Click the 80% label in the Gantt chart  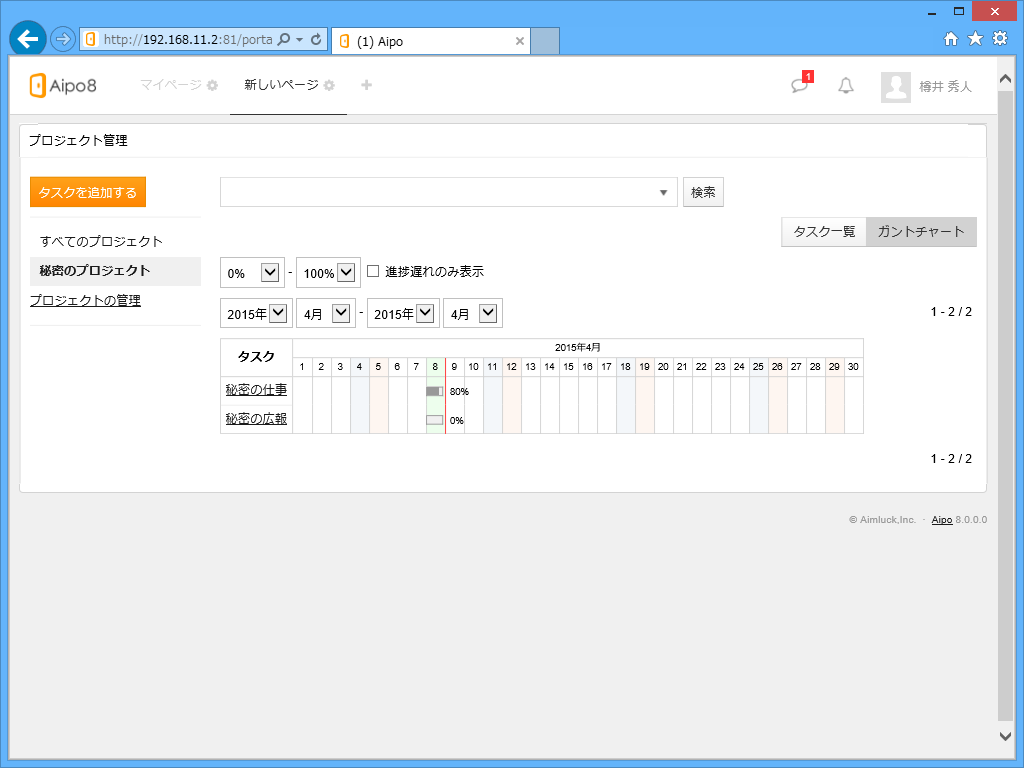(459, 392)
